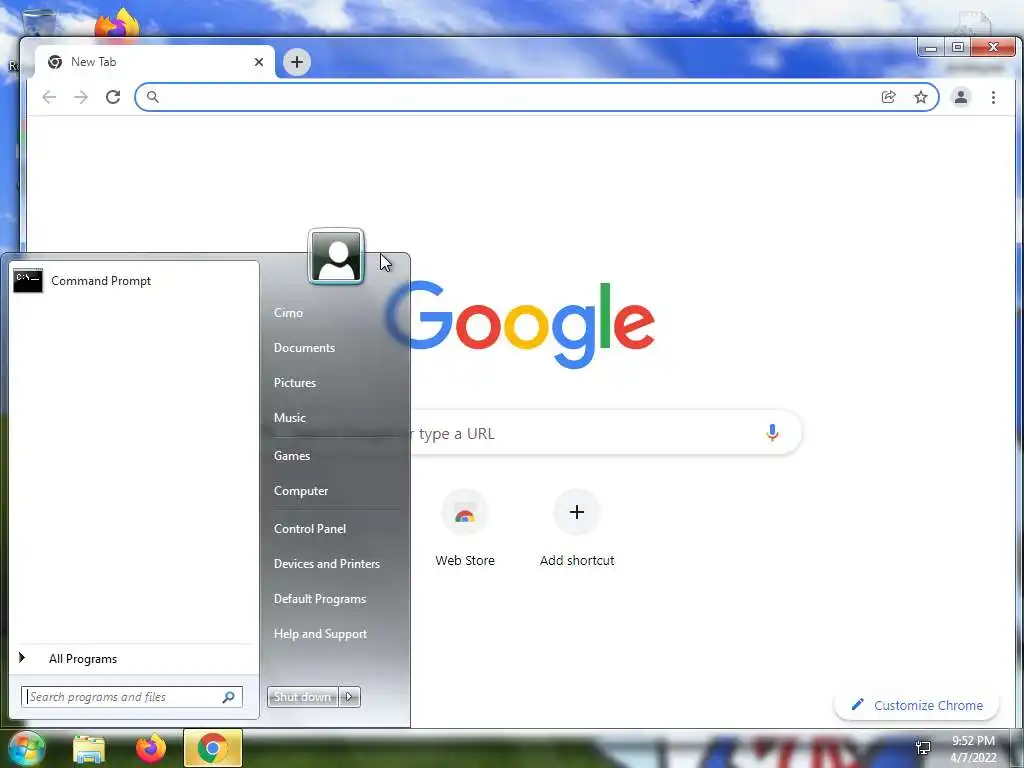Click Chrome's forward arrow

point(80,97)
